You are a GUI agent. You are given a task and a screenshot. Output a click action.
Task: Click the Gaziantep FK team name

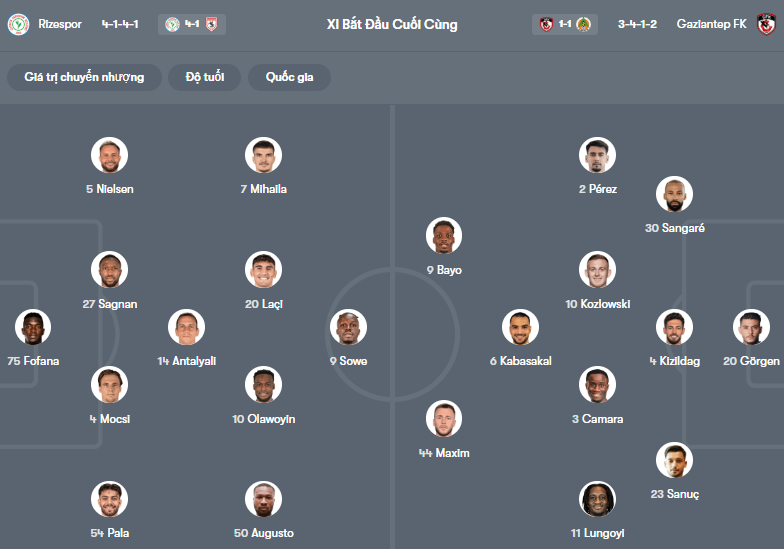[x=711, y=24]
